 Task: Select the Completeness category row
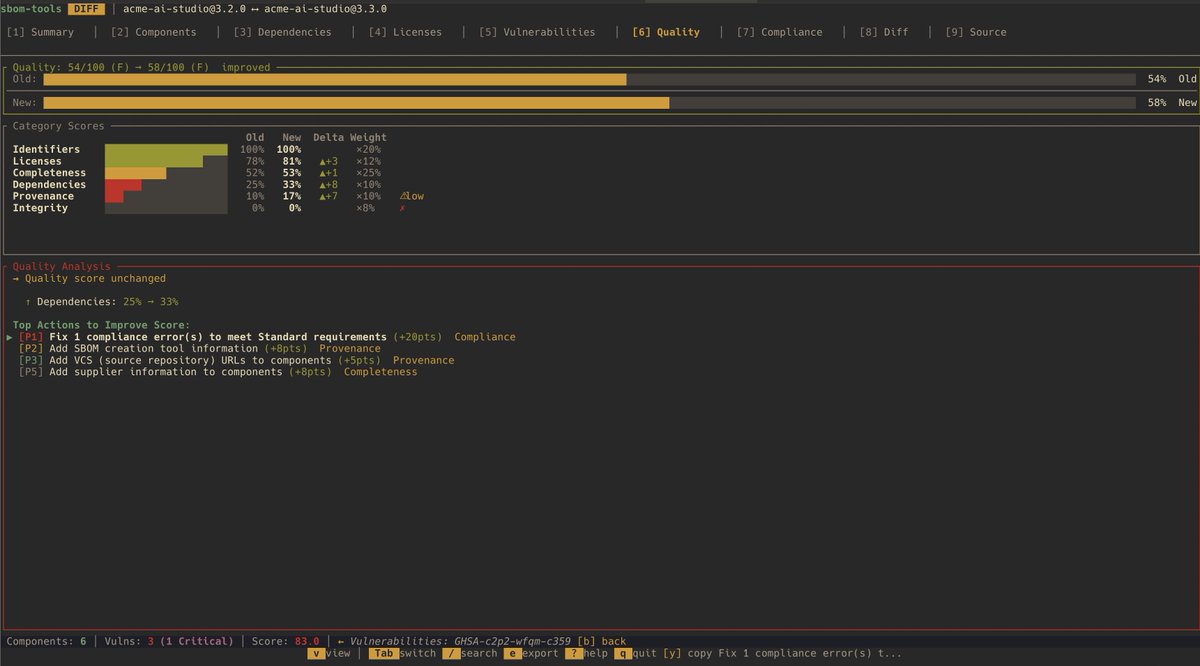(200, 173)
